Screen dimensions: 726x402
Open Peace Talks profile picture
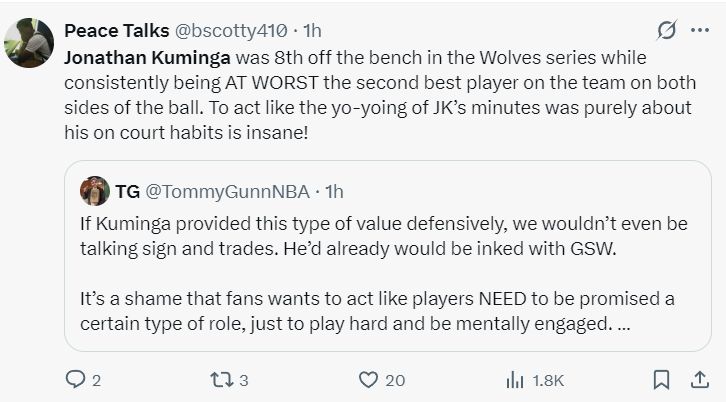[29, 43]
